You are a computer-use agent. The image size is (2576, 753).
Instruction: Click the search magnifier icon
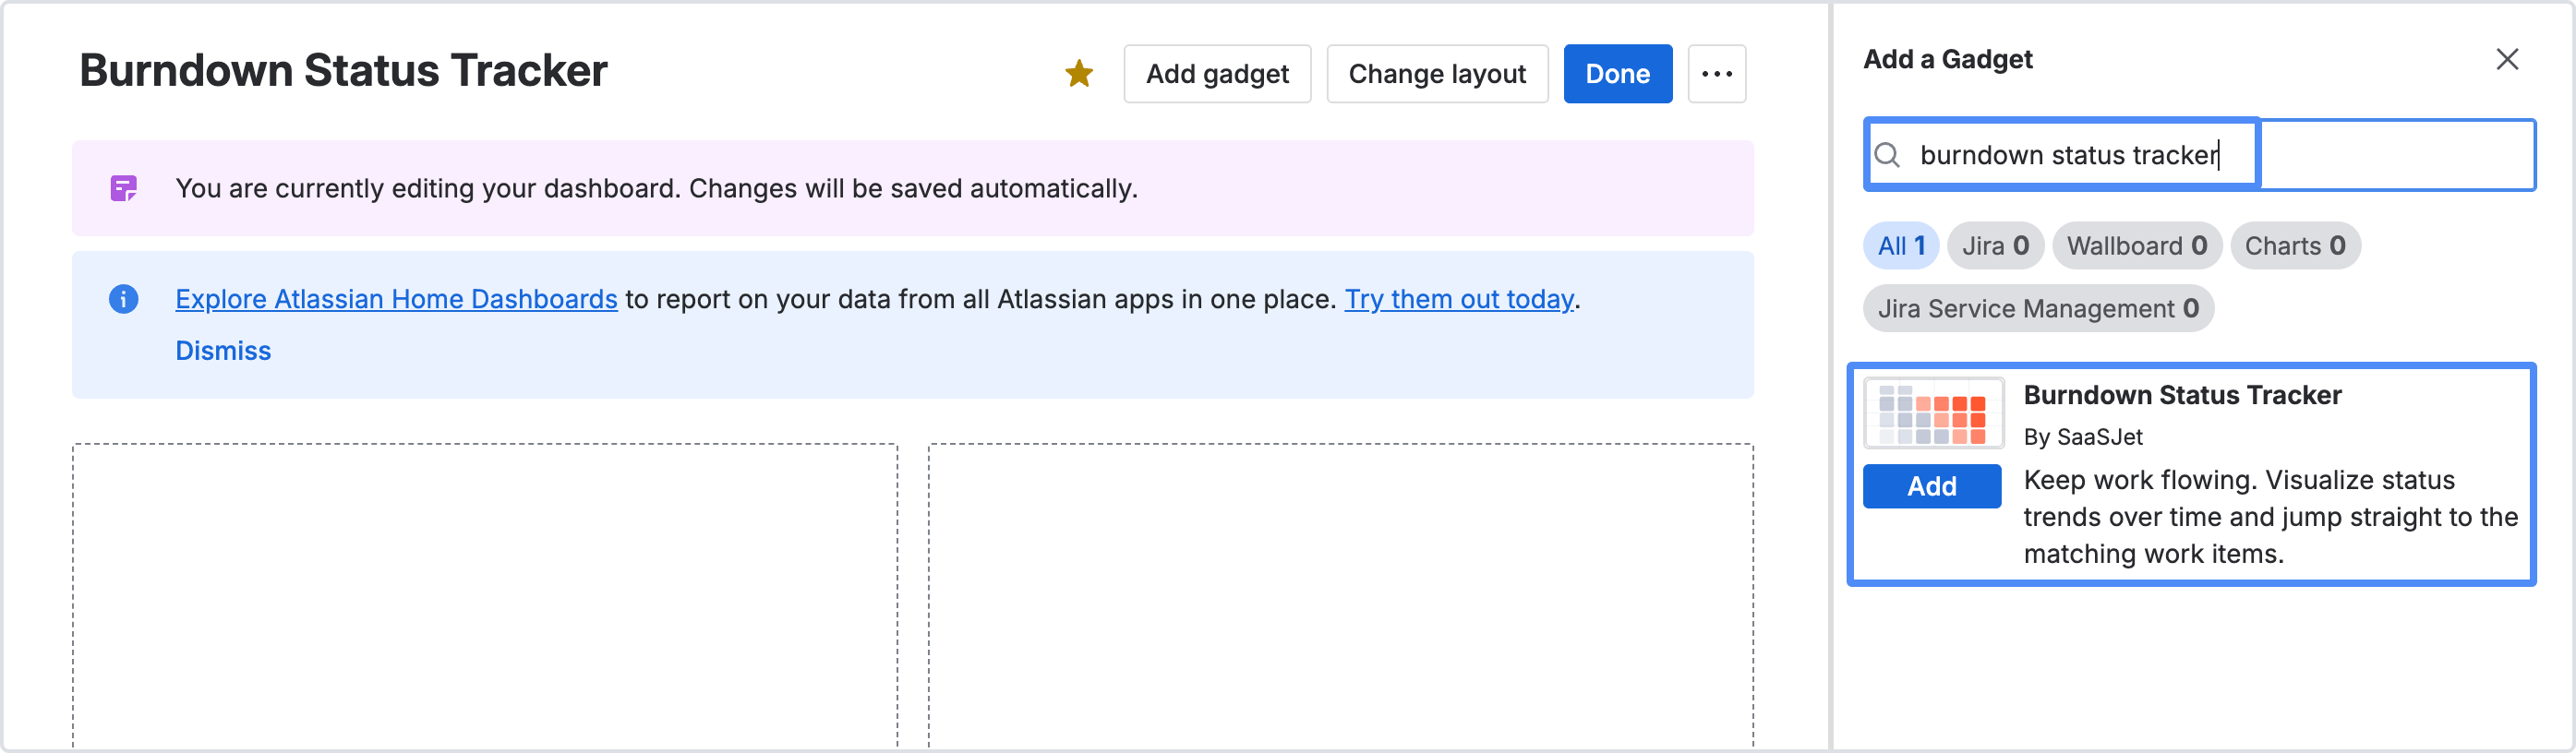pyautogui.click(x=1887, y=155)
